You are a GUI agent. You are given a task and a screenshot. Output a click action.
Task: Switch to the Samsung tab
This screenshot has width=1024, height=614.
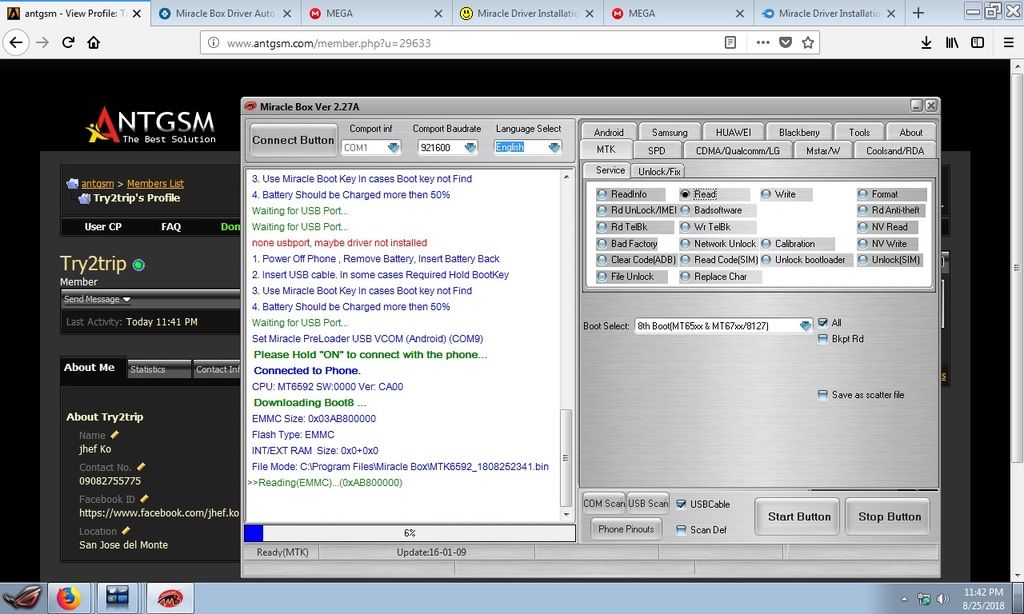669,132
